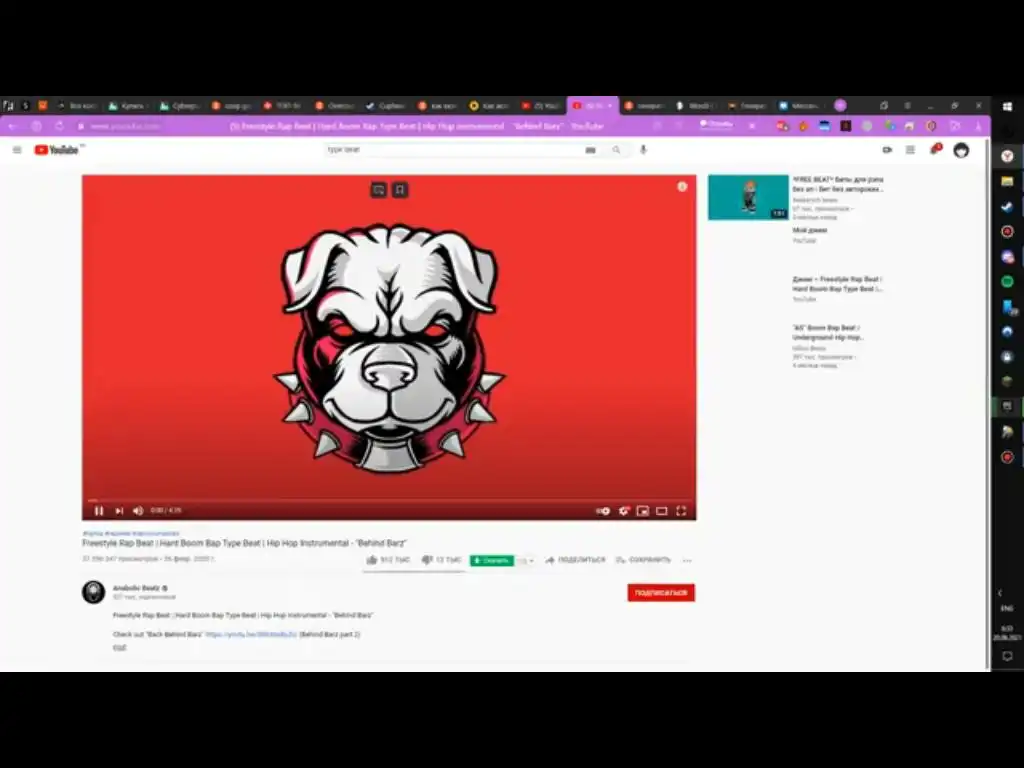Go to the YouTube home logo
The height and width of the screenshot is (768, 1024).
click(57, 150)
